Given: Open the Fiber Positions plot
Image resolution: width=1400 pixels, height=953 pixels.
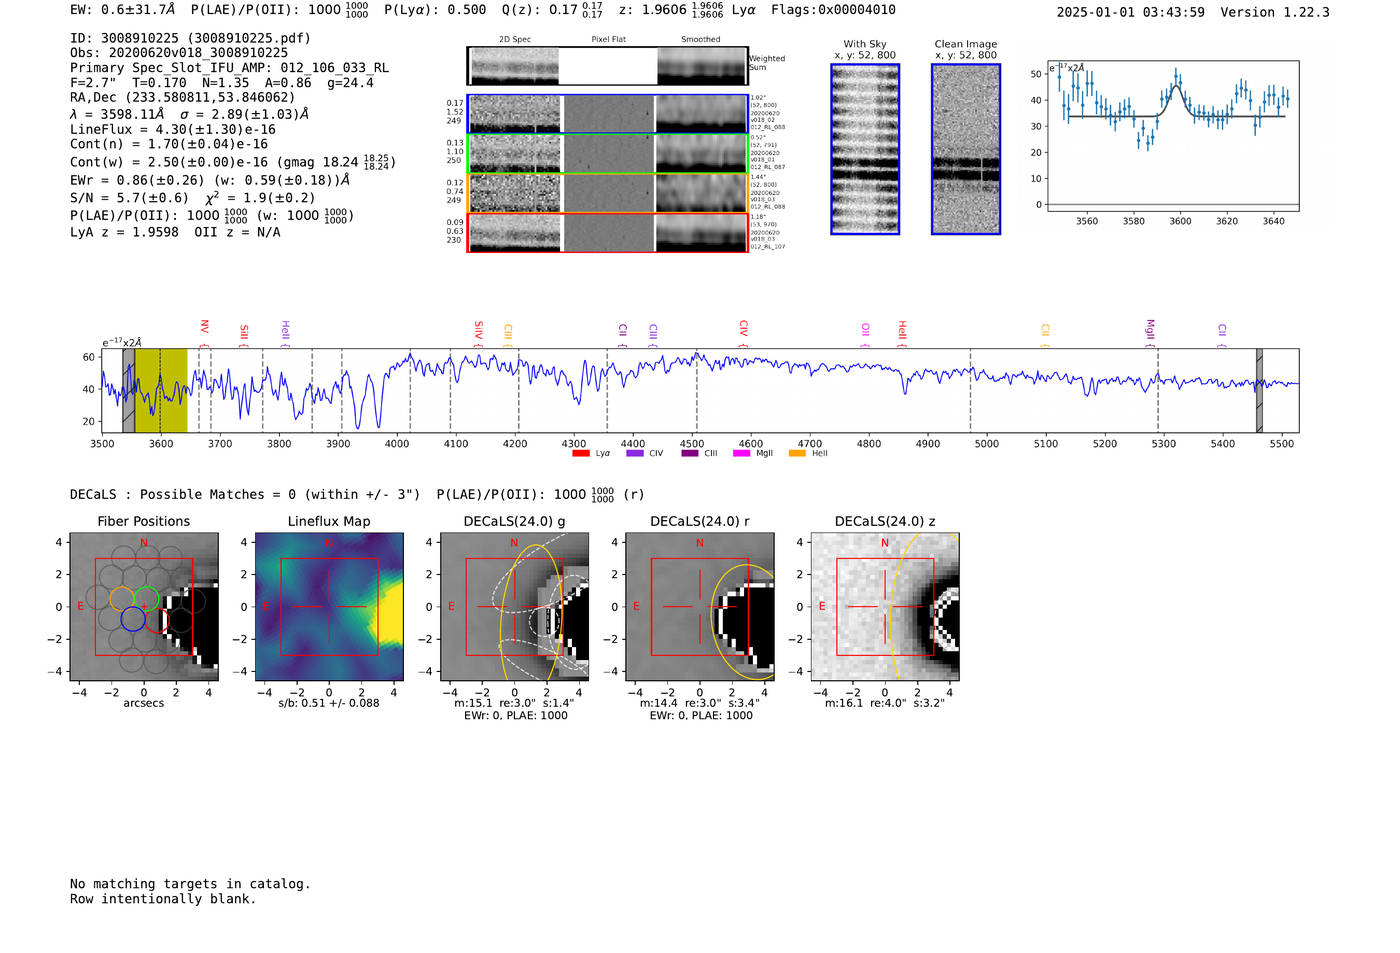Looking at the screenshot, I should point(144,607).
